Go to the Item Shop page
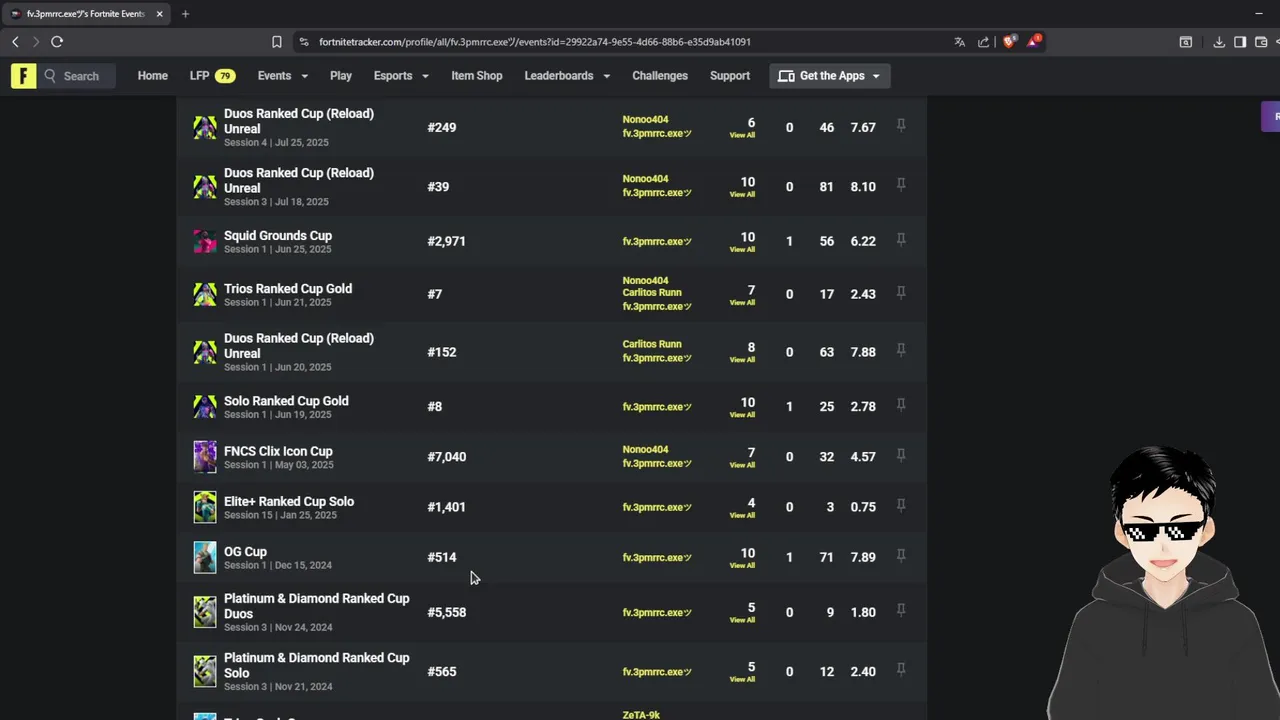 tap(476, 76)
